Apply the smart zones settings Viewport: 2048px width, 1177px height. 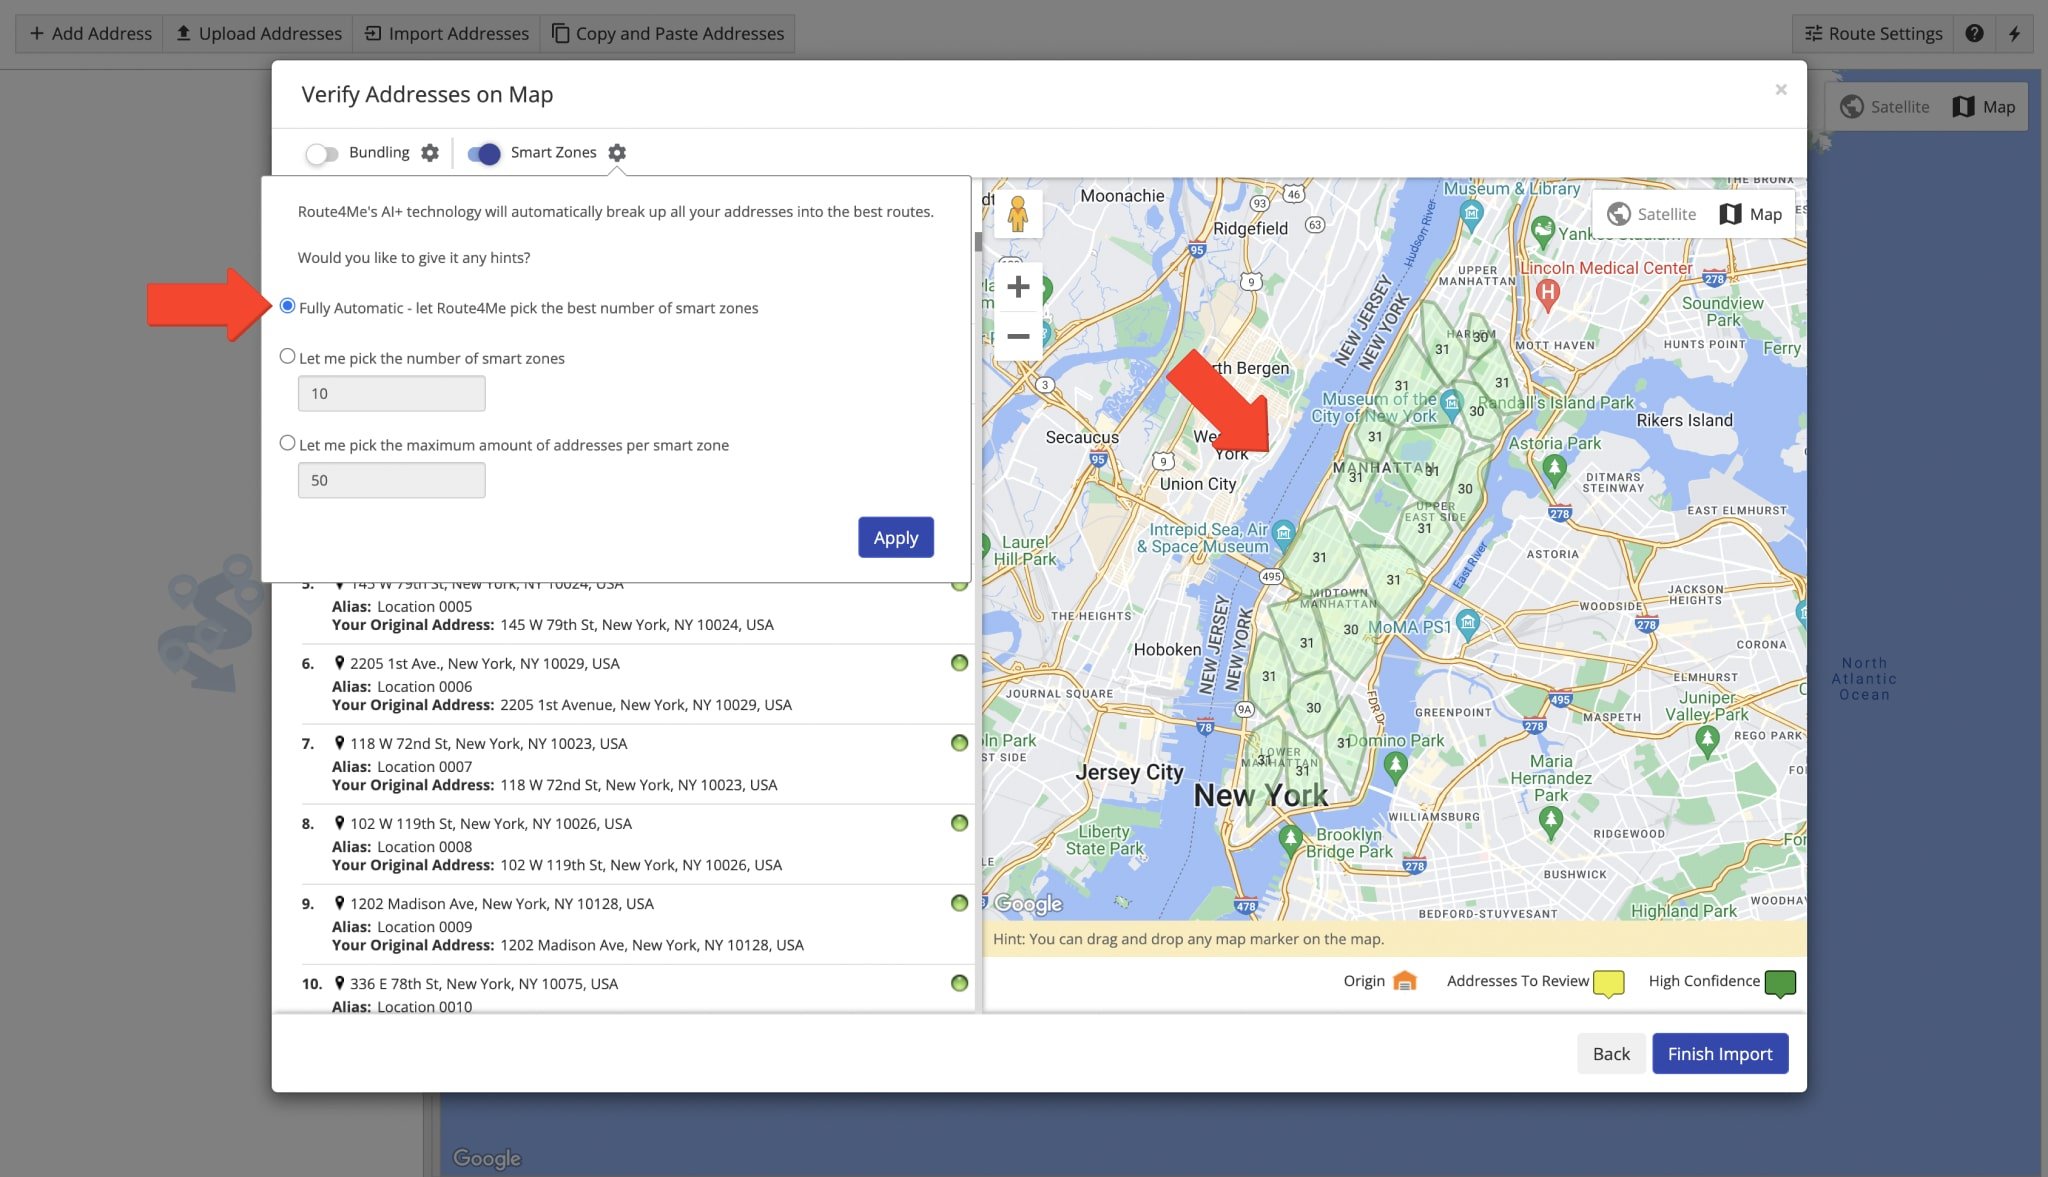[x=896, y=537]
